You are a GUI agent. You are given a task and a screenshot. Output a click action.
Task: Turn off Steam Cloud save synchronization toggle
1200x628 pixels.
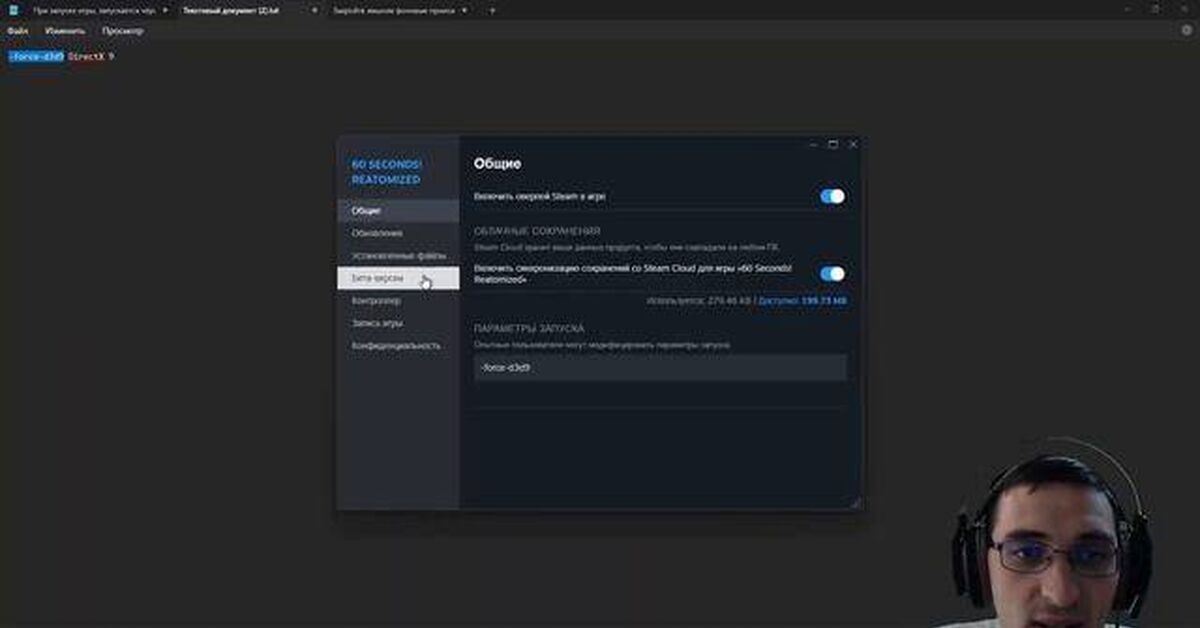pyautogui.click(x=832, y=273)
